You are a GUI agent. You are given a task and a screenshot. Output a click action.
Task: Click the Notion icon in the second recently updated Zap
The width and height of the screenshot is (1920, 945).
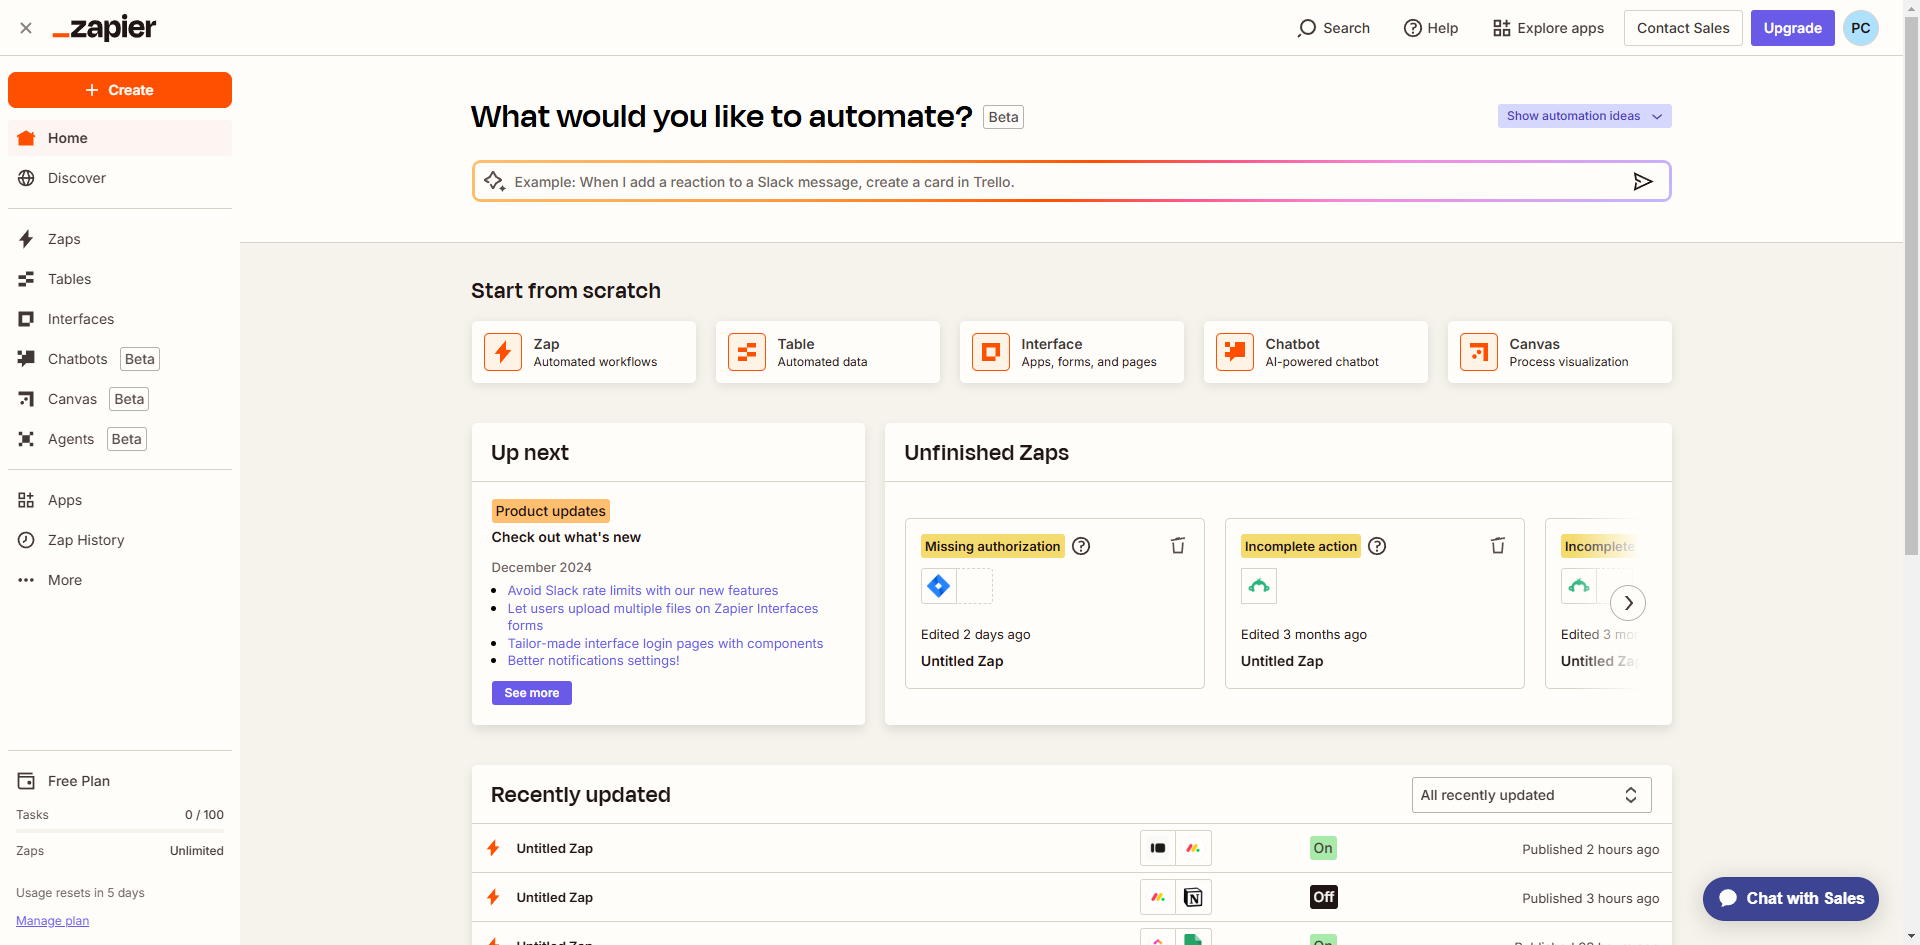(x=1192, y=897)
